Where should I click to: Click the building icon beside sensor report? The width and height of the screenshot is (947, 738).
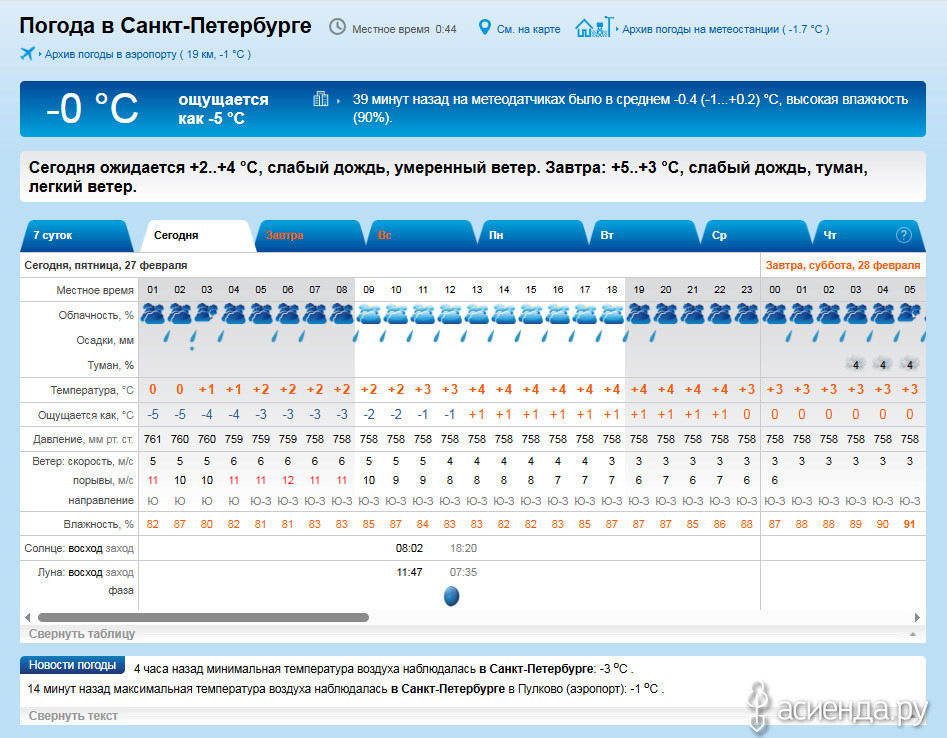coord(321,99)
